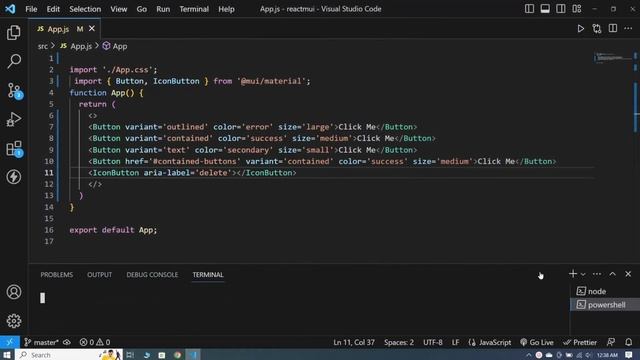Split the editor right
Screen dimensions: 640x360
pos(613,28)
